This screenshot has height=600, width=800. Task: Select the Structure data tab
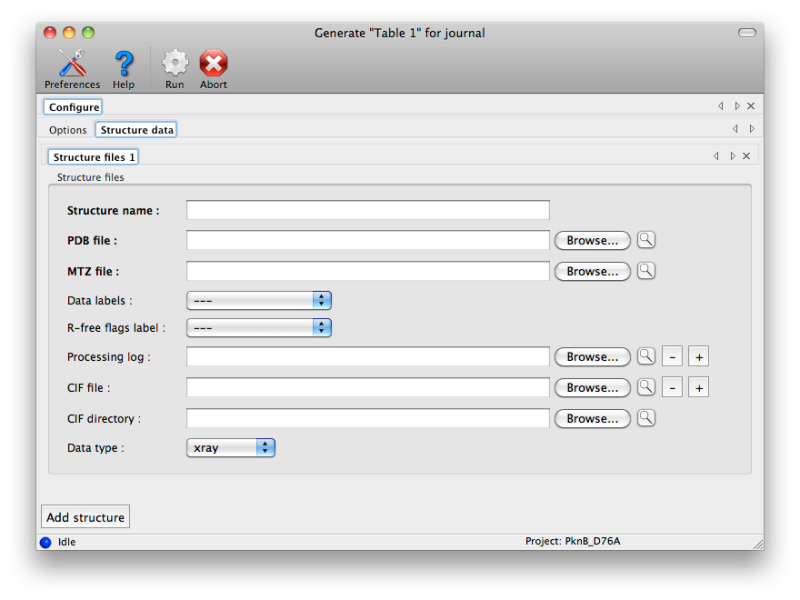[x=137, y=130]
